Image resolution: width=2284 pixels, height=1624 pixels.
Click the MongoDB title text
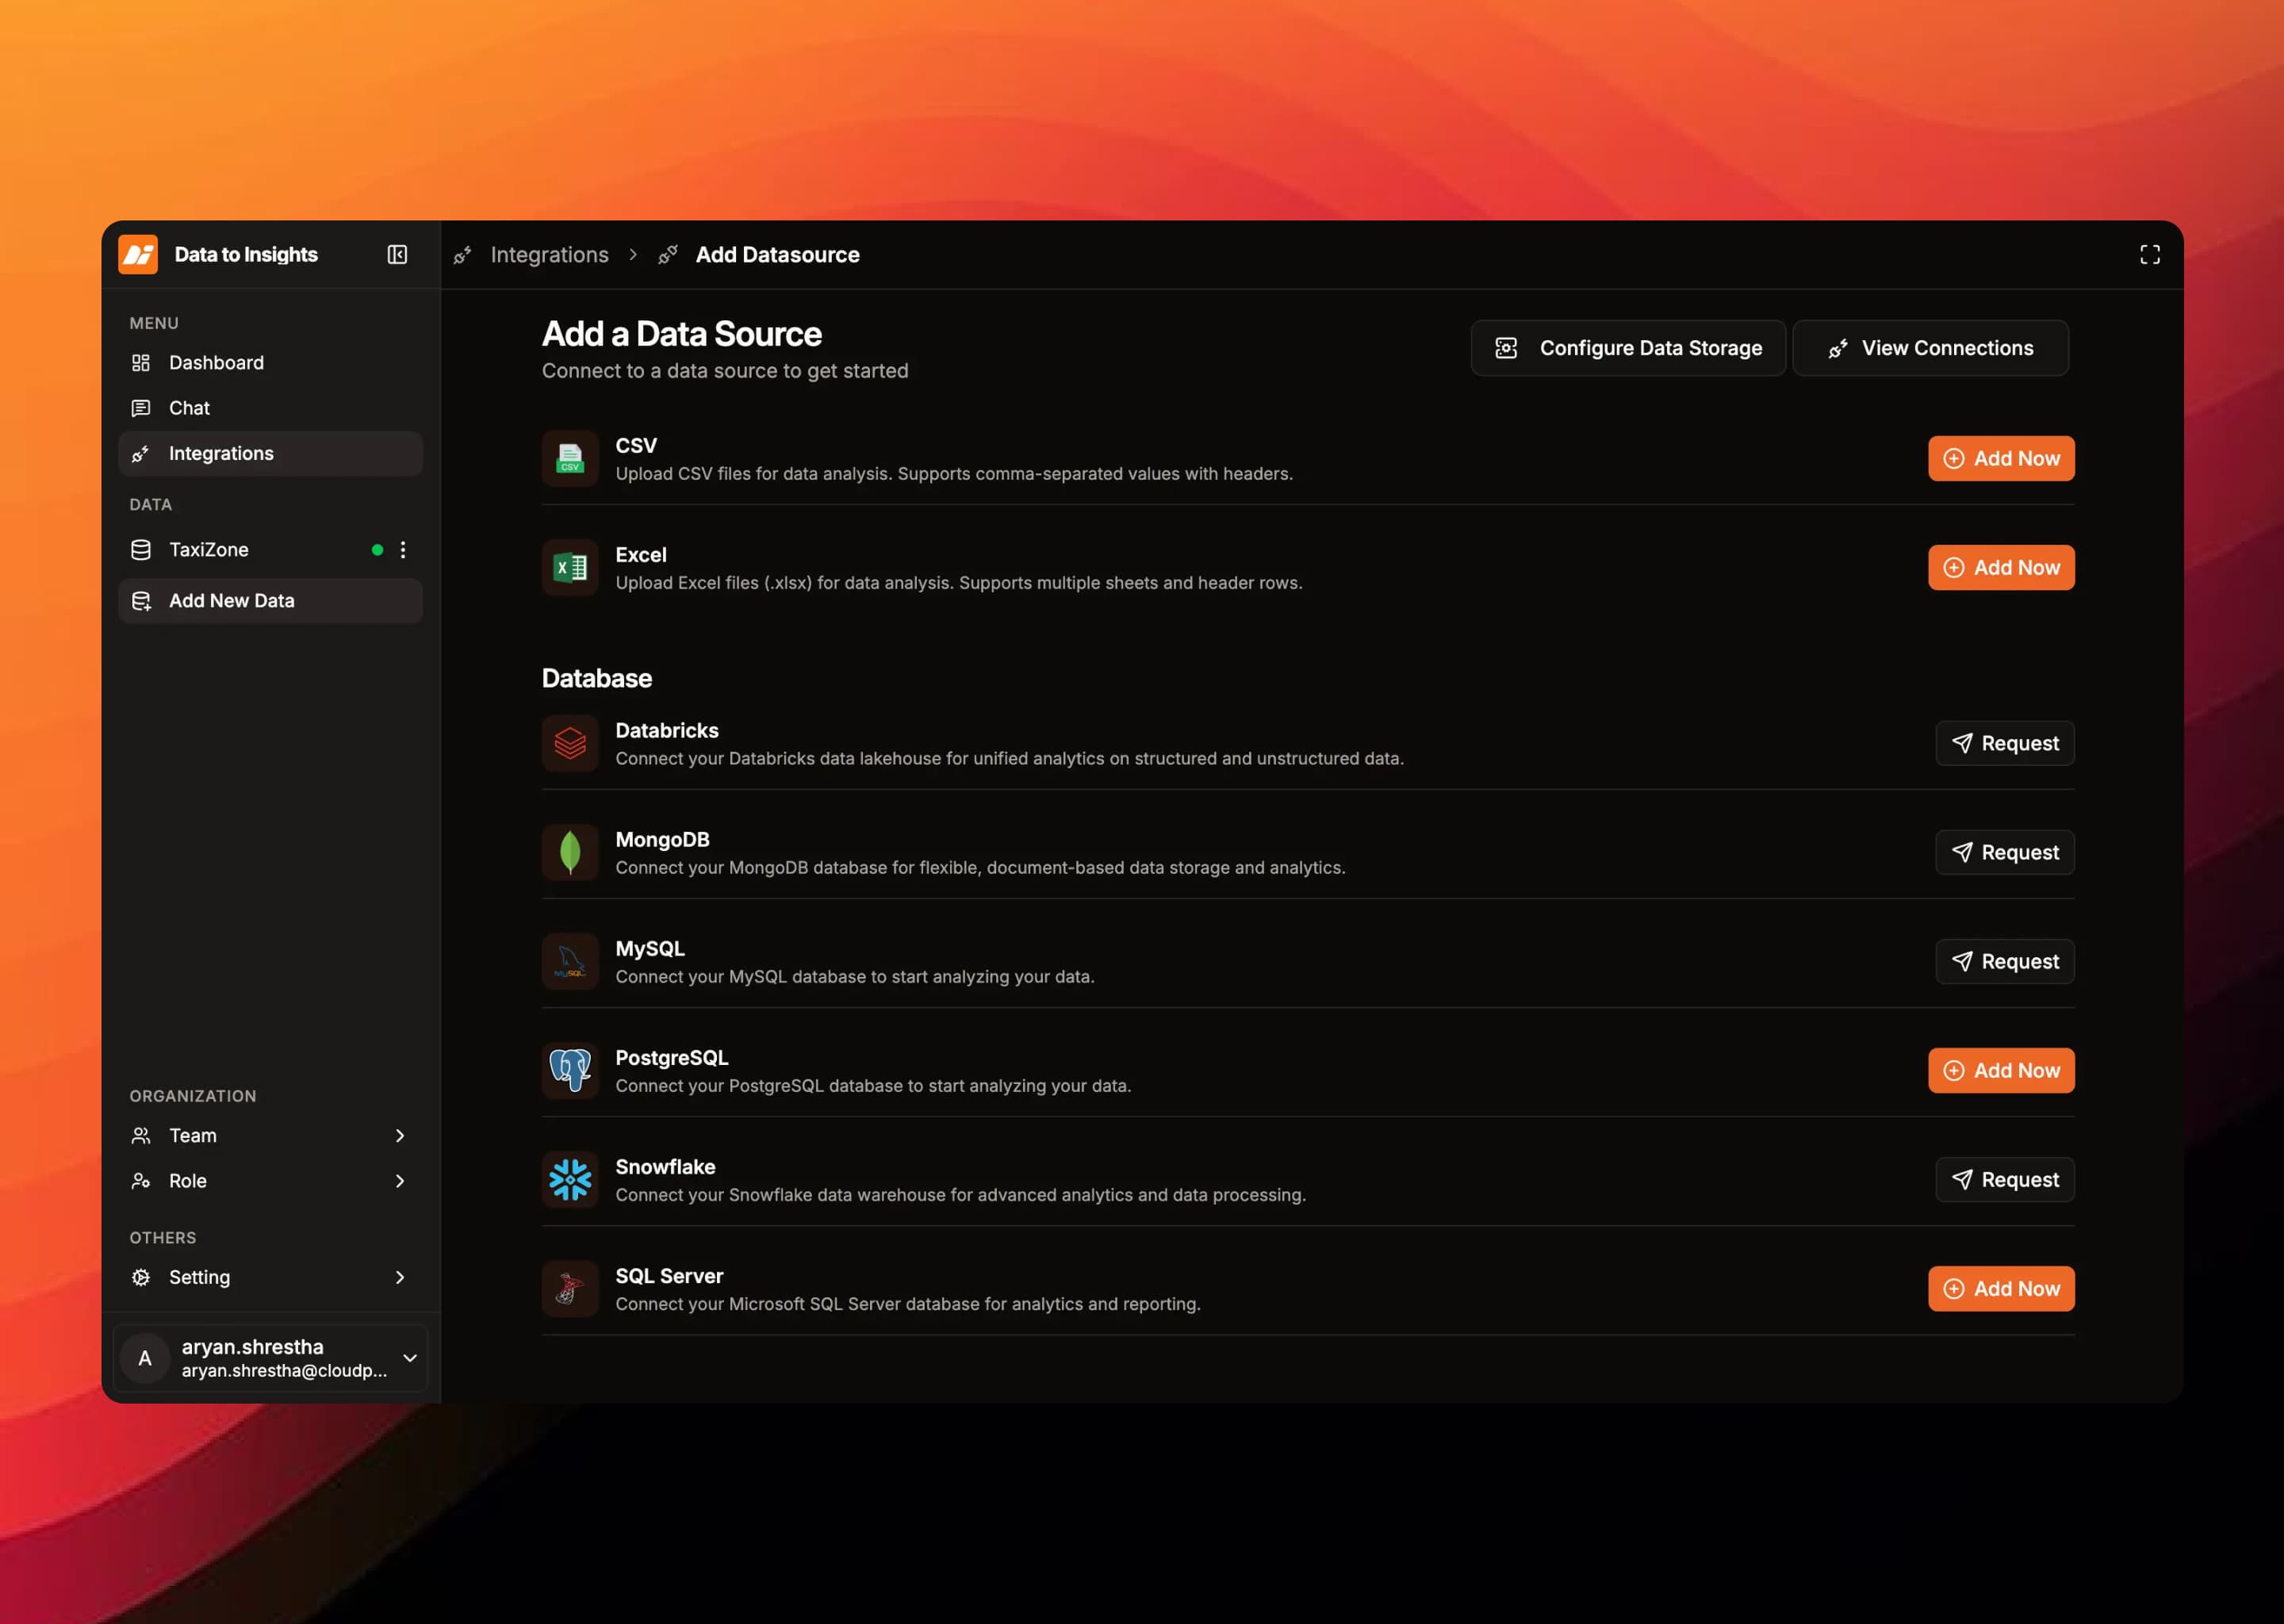point(662,839)
